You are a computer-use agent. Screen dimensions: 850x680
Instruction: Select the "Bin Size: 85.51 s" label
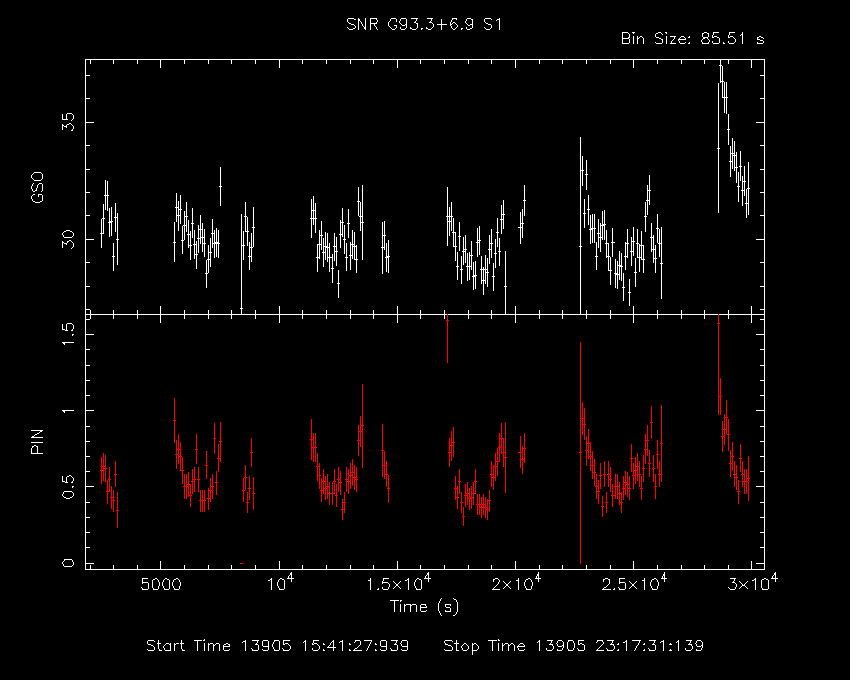692,39
